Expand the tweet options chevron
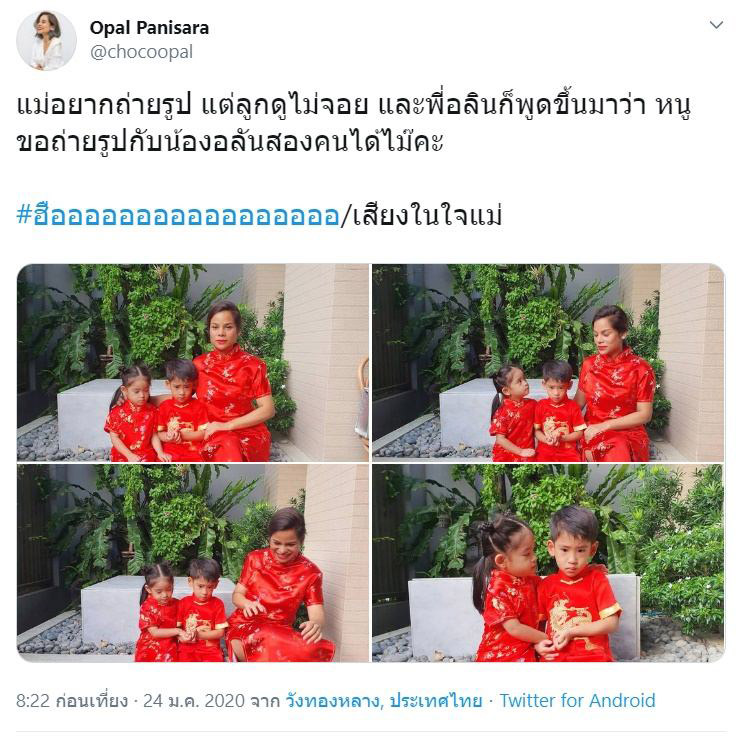743x737 pixels. tap(716, 25)
